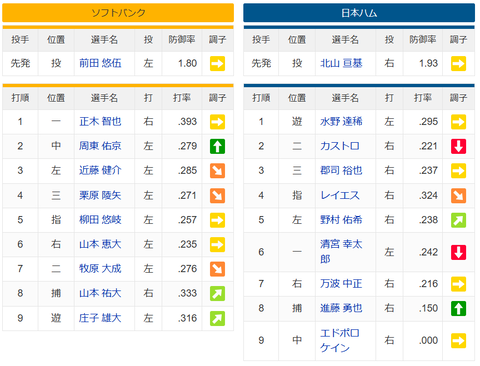Viewport: 480px width, 366px height.
Task: Click the yellow condition icon for 山本 恵大
Action: [x=217, y=244]
